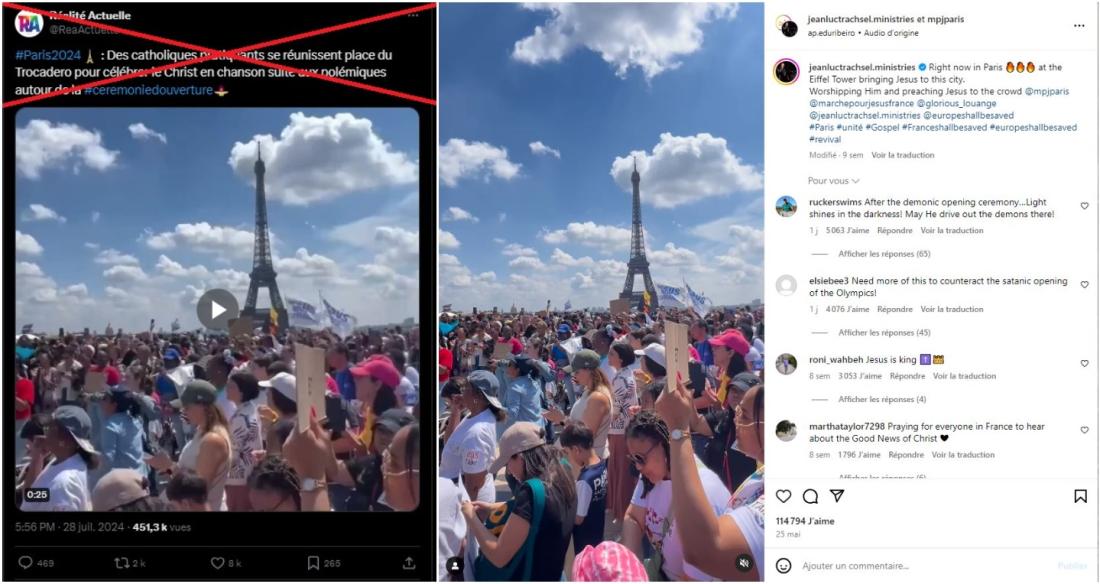Click the tagged people icon on Instagram video
Viewport: 1100px width, 584px height.
click(455, 564)
